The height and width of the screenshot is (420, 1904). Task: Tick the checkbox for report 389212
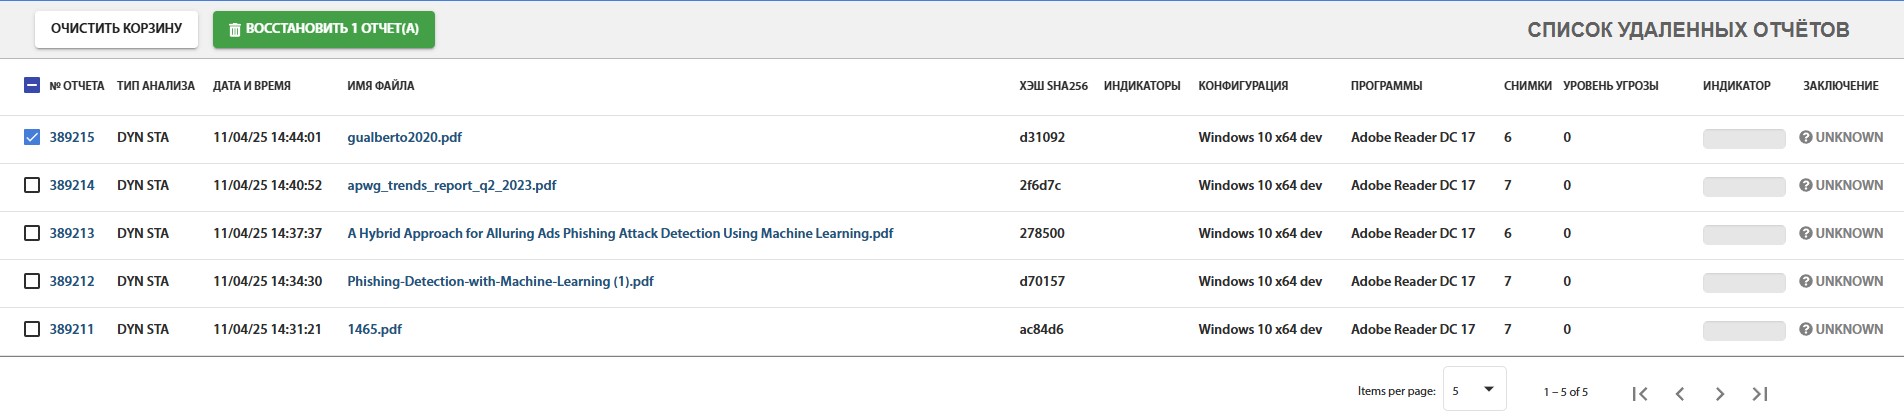(32, 281)
